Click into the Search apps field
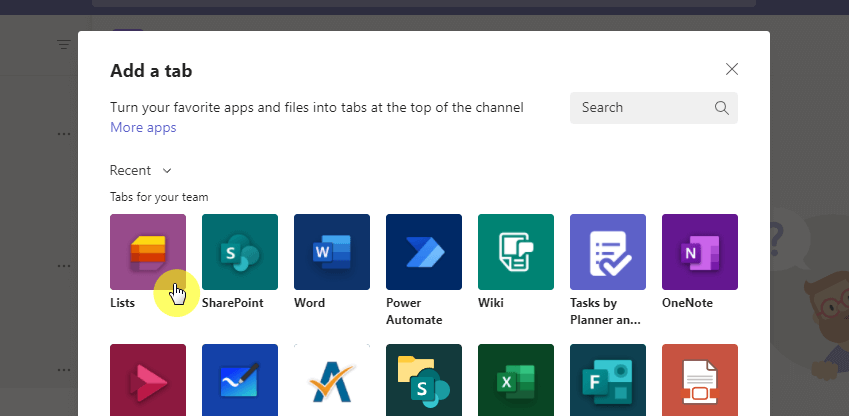The width and height of the screenshot is (849, 416). (654, 108)
